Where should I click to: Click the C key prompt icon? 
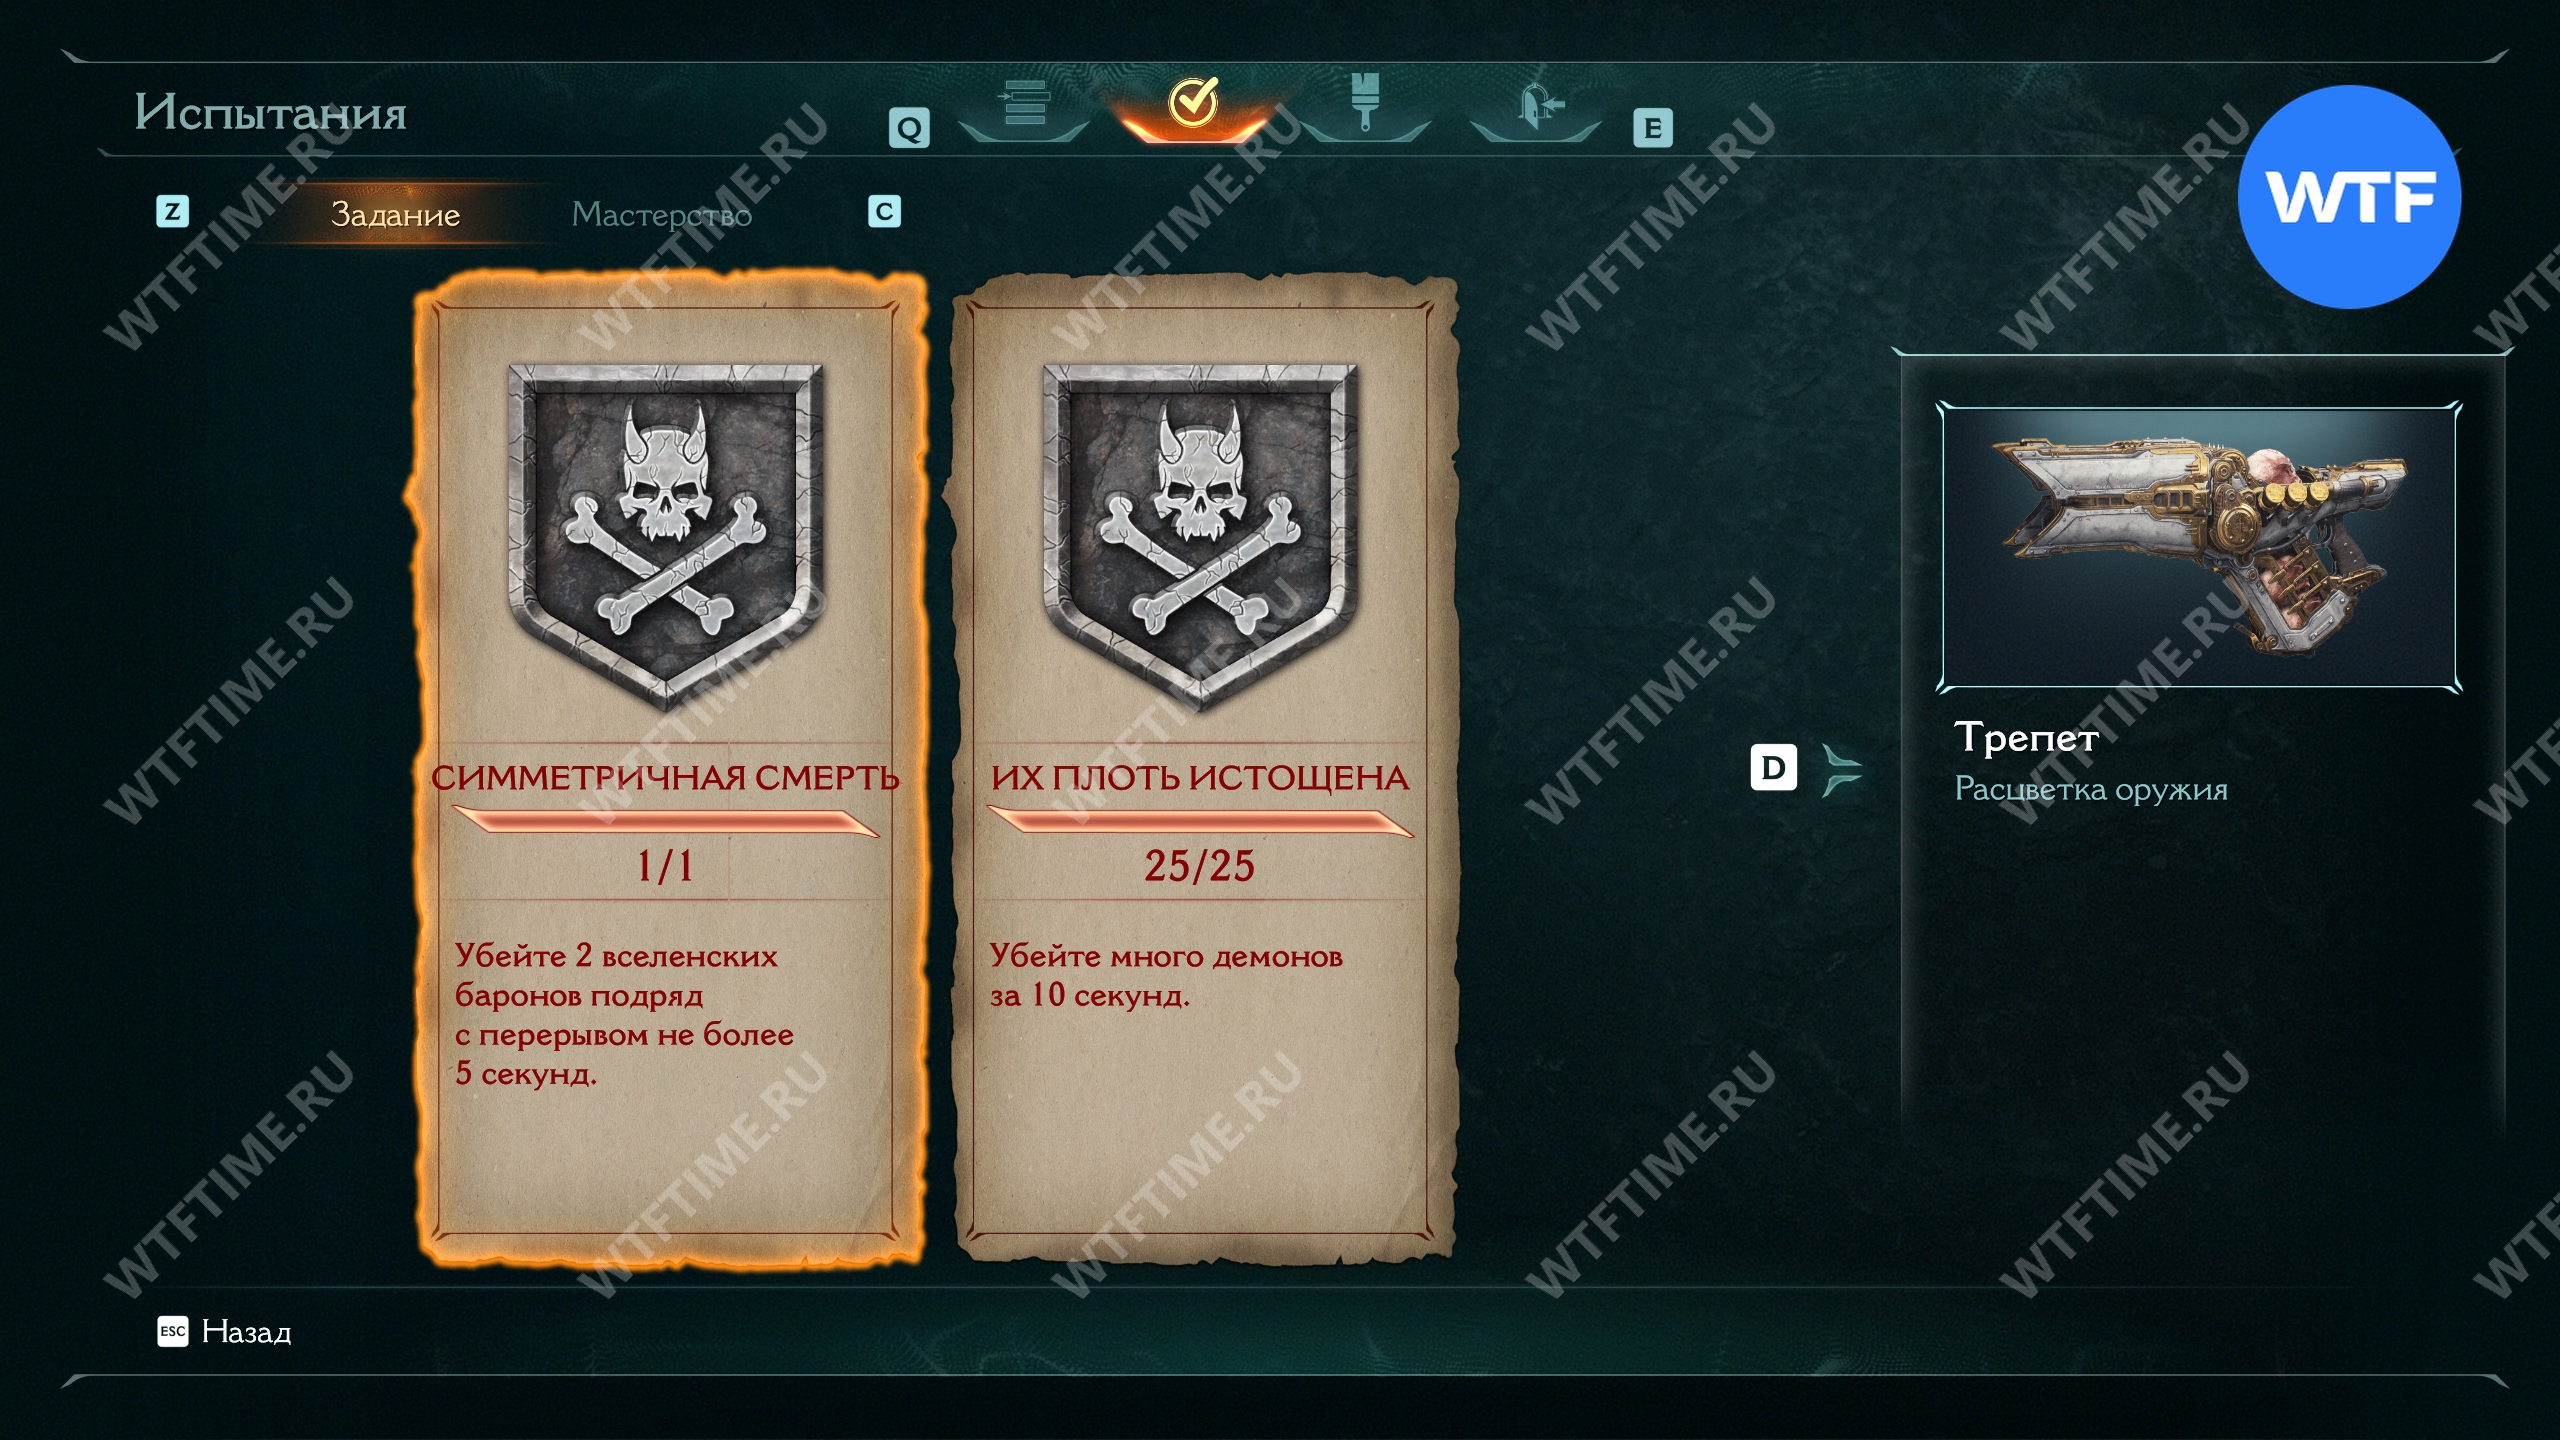884,211
